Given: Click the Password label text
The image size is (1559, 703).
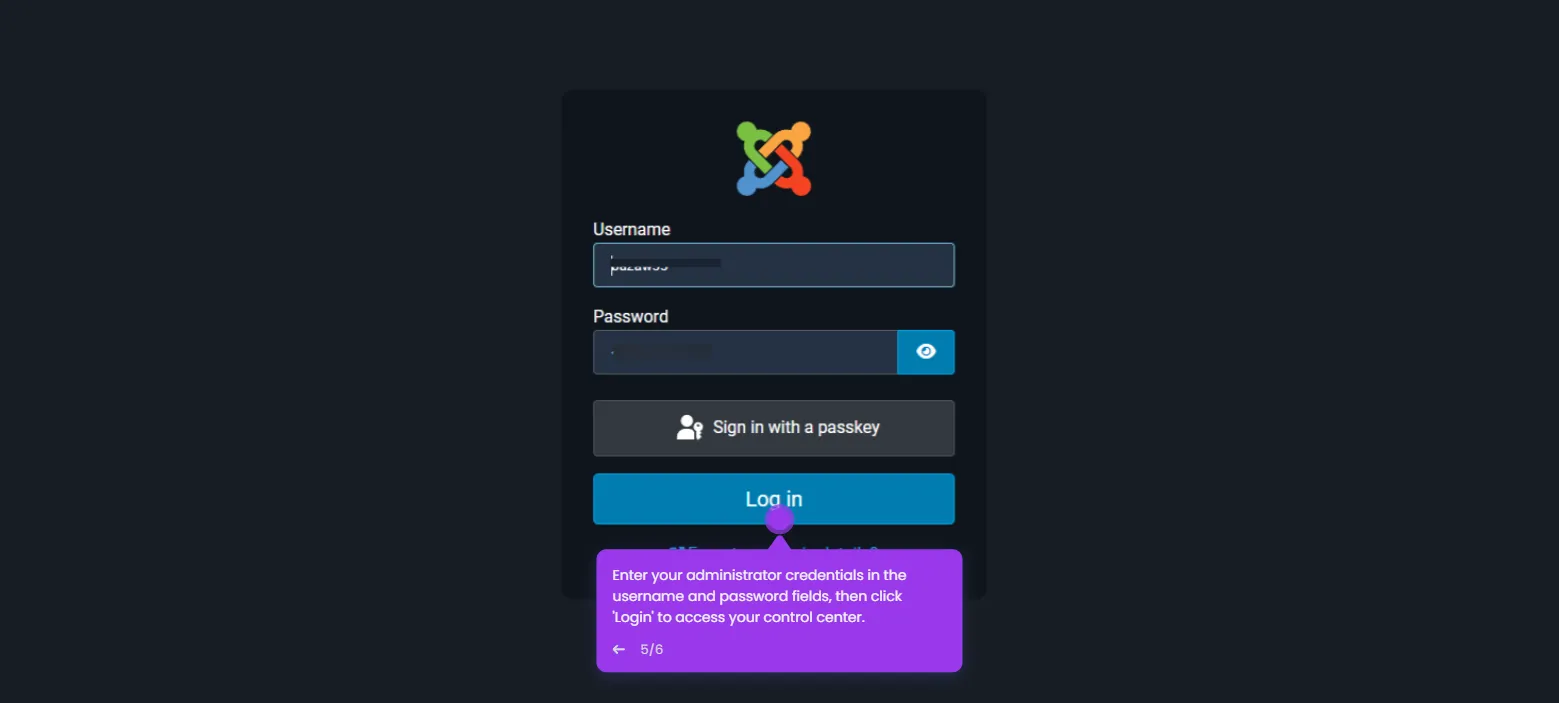Looking at the screenshot, I should click(x=631, y=316).
